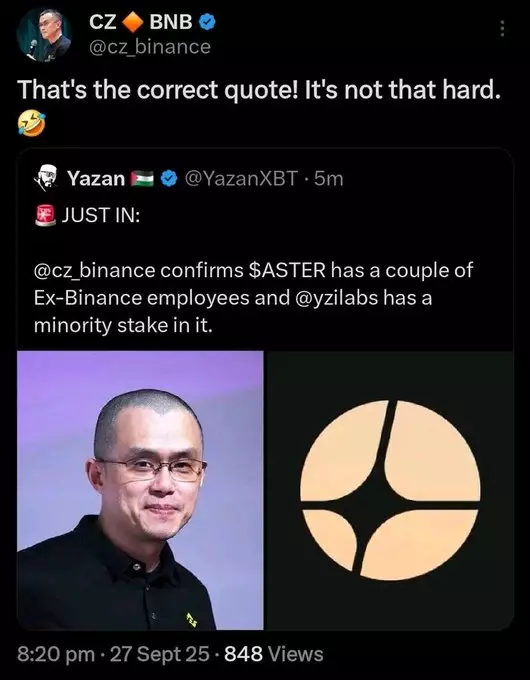
Task: Click Yazan's blue verified badge
Action: 169,178
